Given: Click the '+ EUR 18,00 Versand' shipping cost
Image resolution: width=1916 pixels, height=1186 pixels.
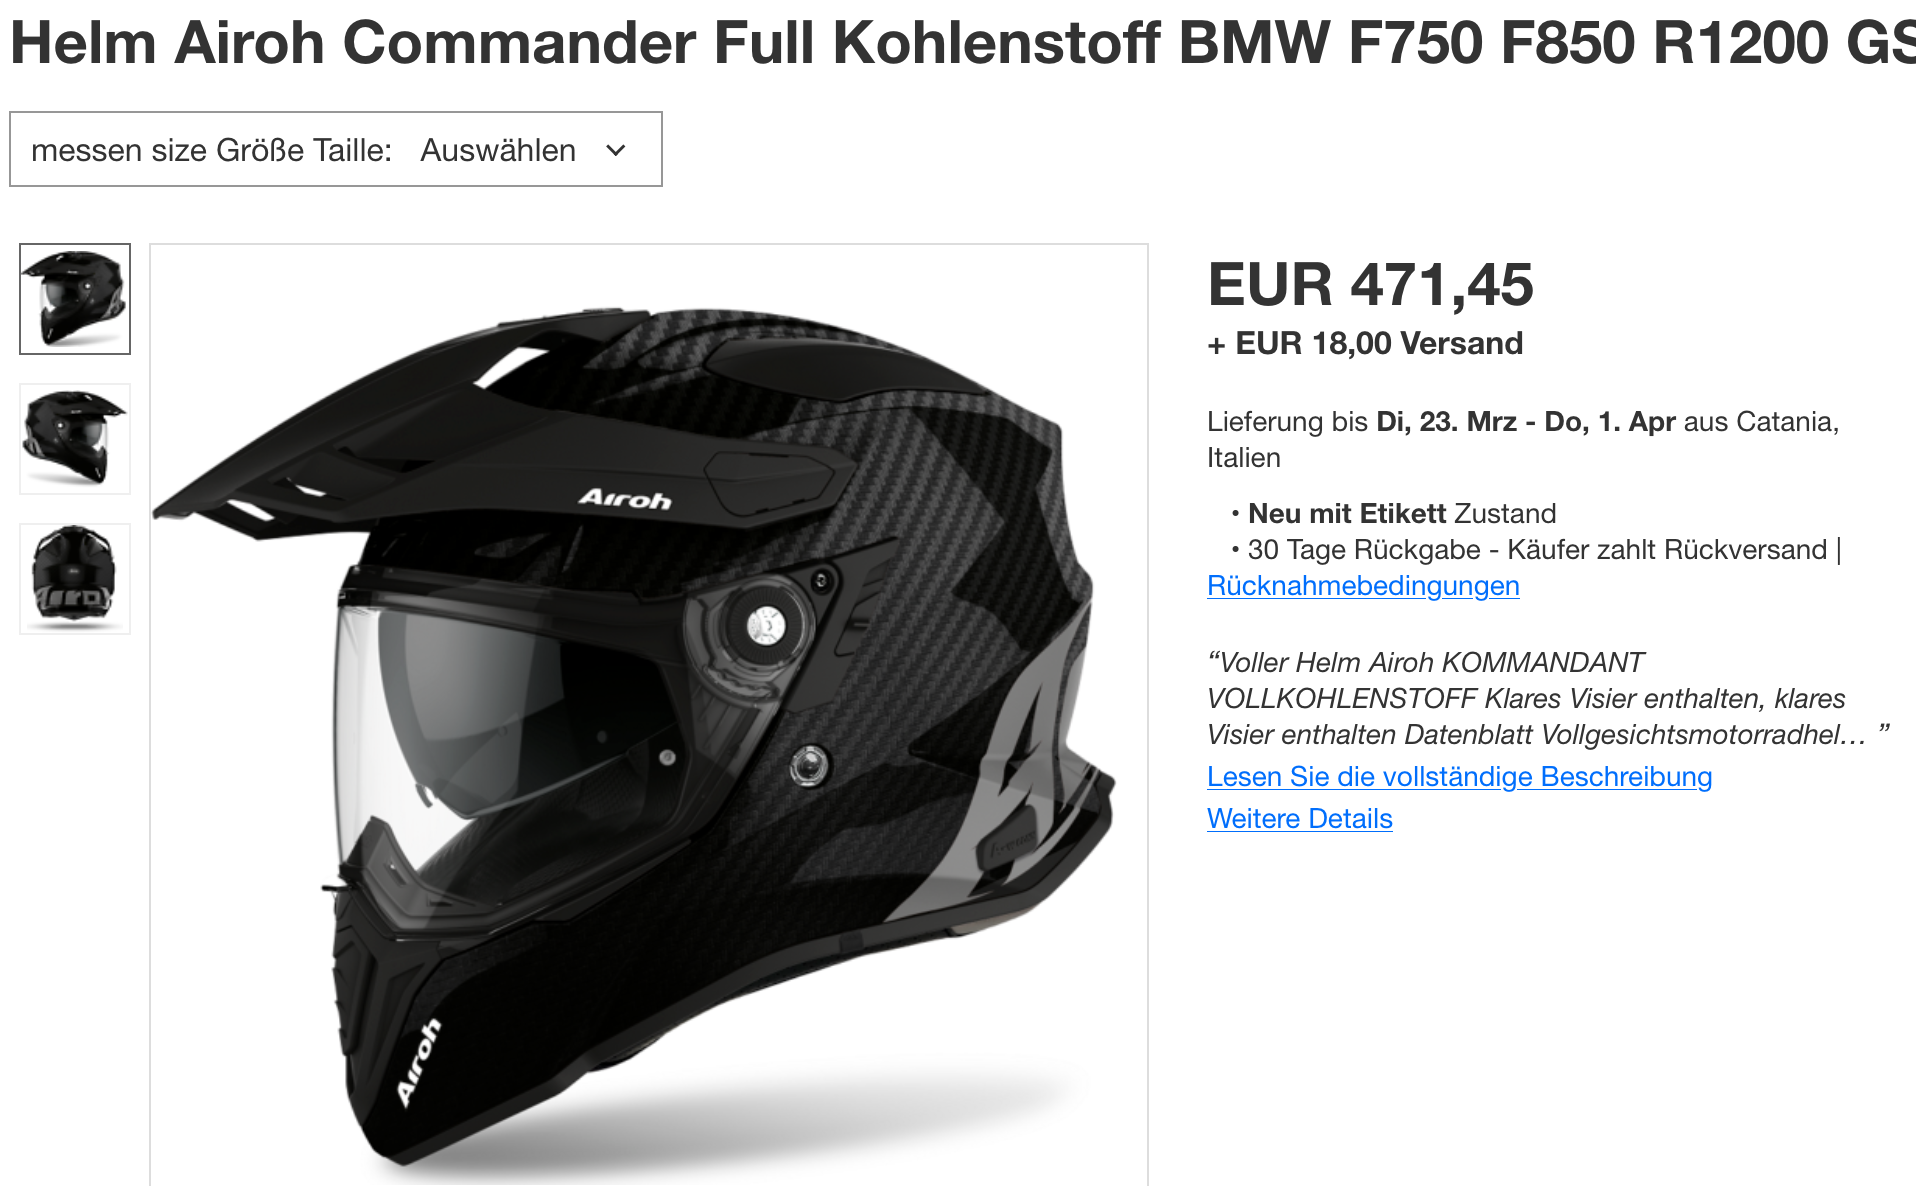Looking at the screenshot, I should click(1365, 344).
